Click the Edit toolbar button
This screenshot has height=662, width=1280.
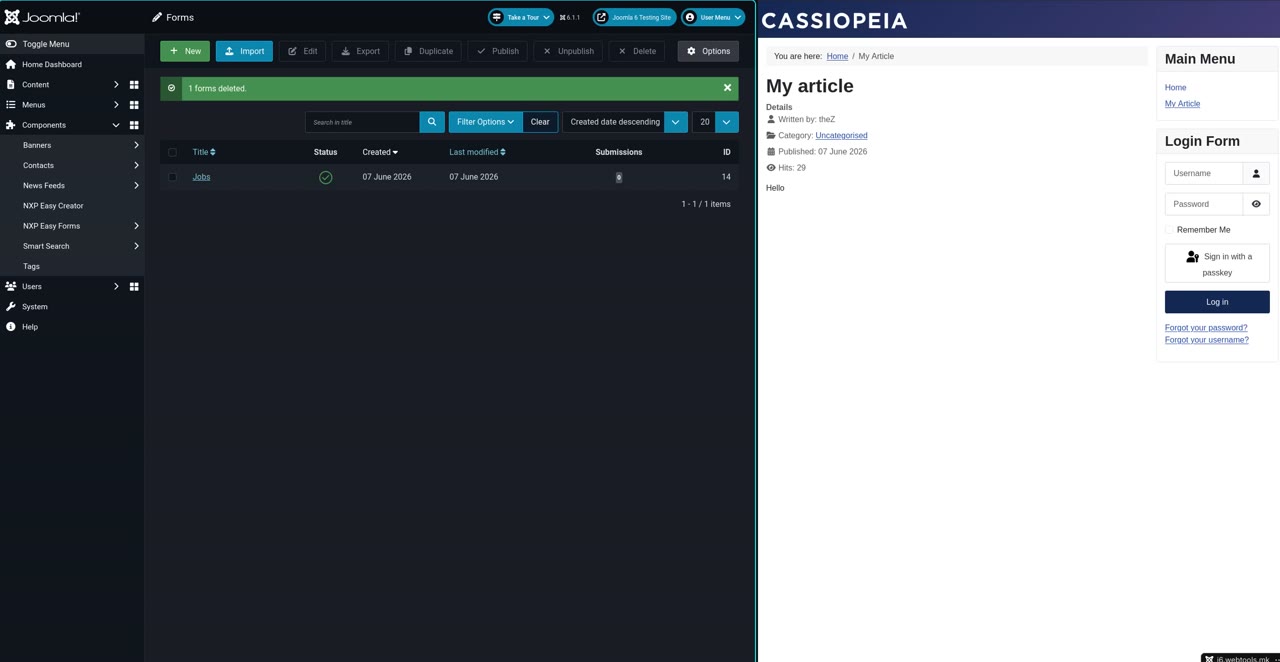pos(302,51)
